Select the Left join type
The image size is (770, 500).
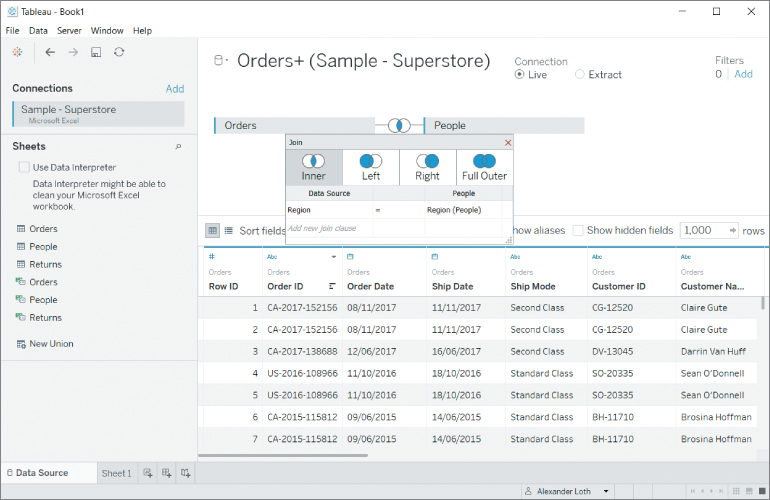tap(371, 167)
